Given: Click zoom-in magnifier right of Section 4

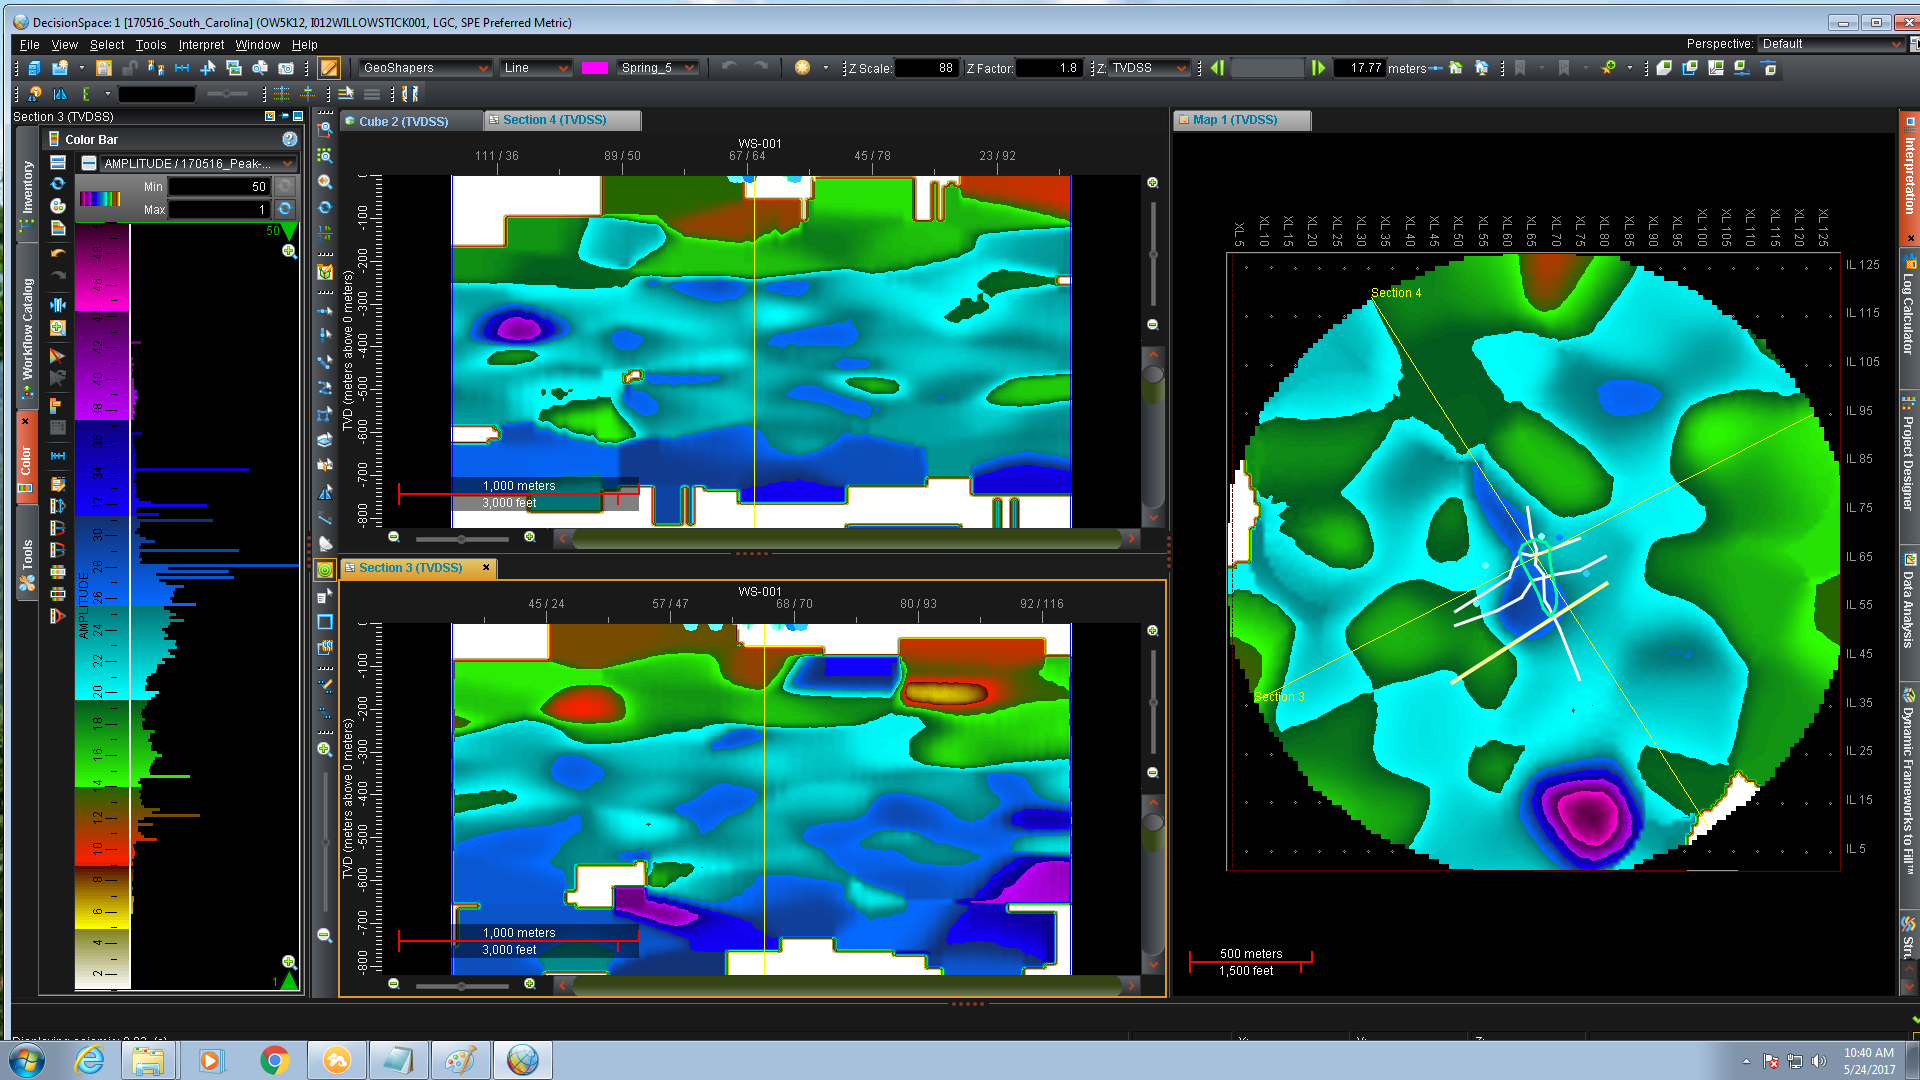Looking at the screenshot, I should click(1152, 183).
